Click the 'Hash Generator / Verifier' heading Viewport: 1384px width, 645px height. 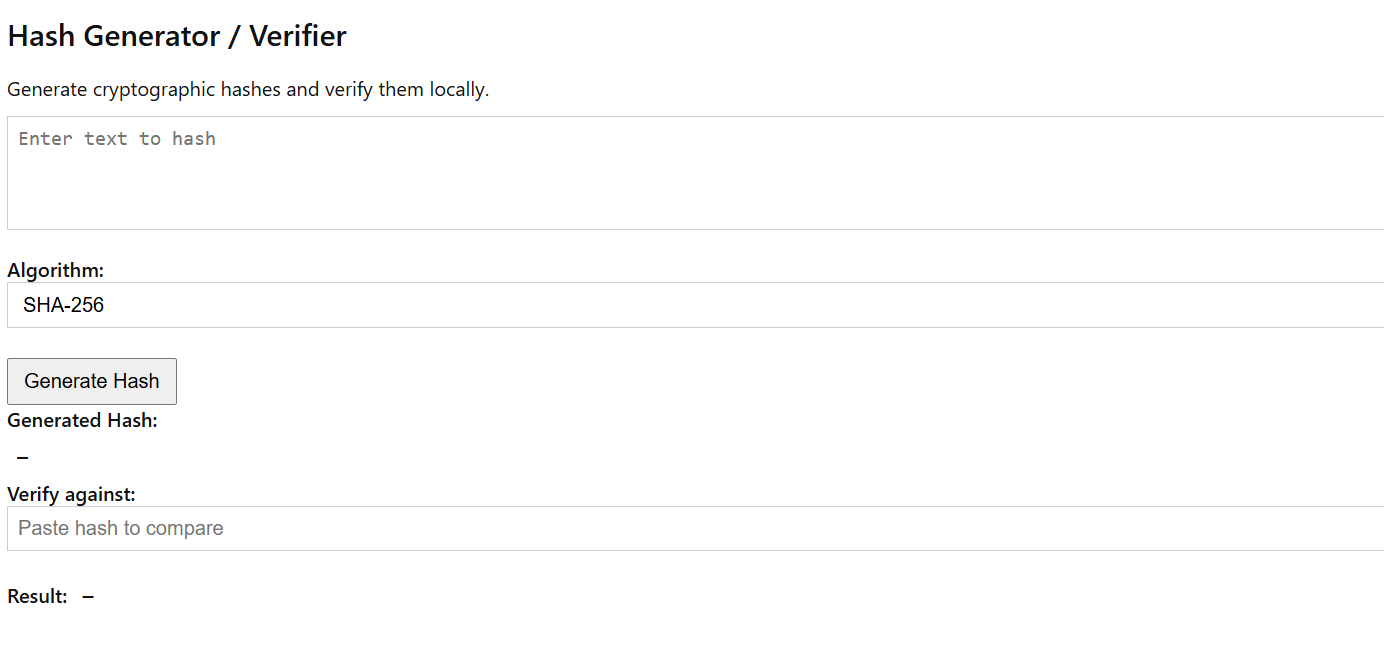coord(177,36)
